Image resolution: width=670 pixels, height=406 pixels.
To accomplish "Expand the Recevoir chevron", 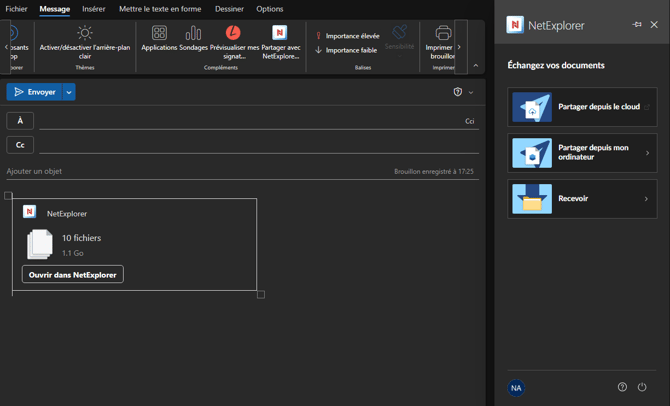I will coord(646,199).
